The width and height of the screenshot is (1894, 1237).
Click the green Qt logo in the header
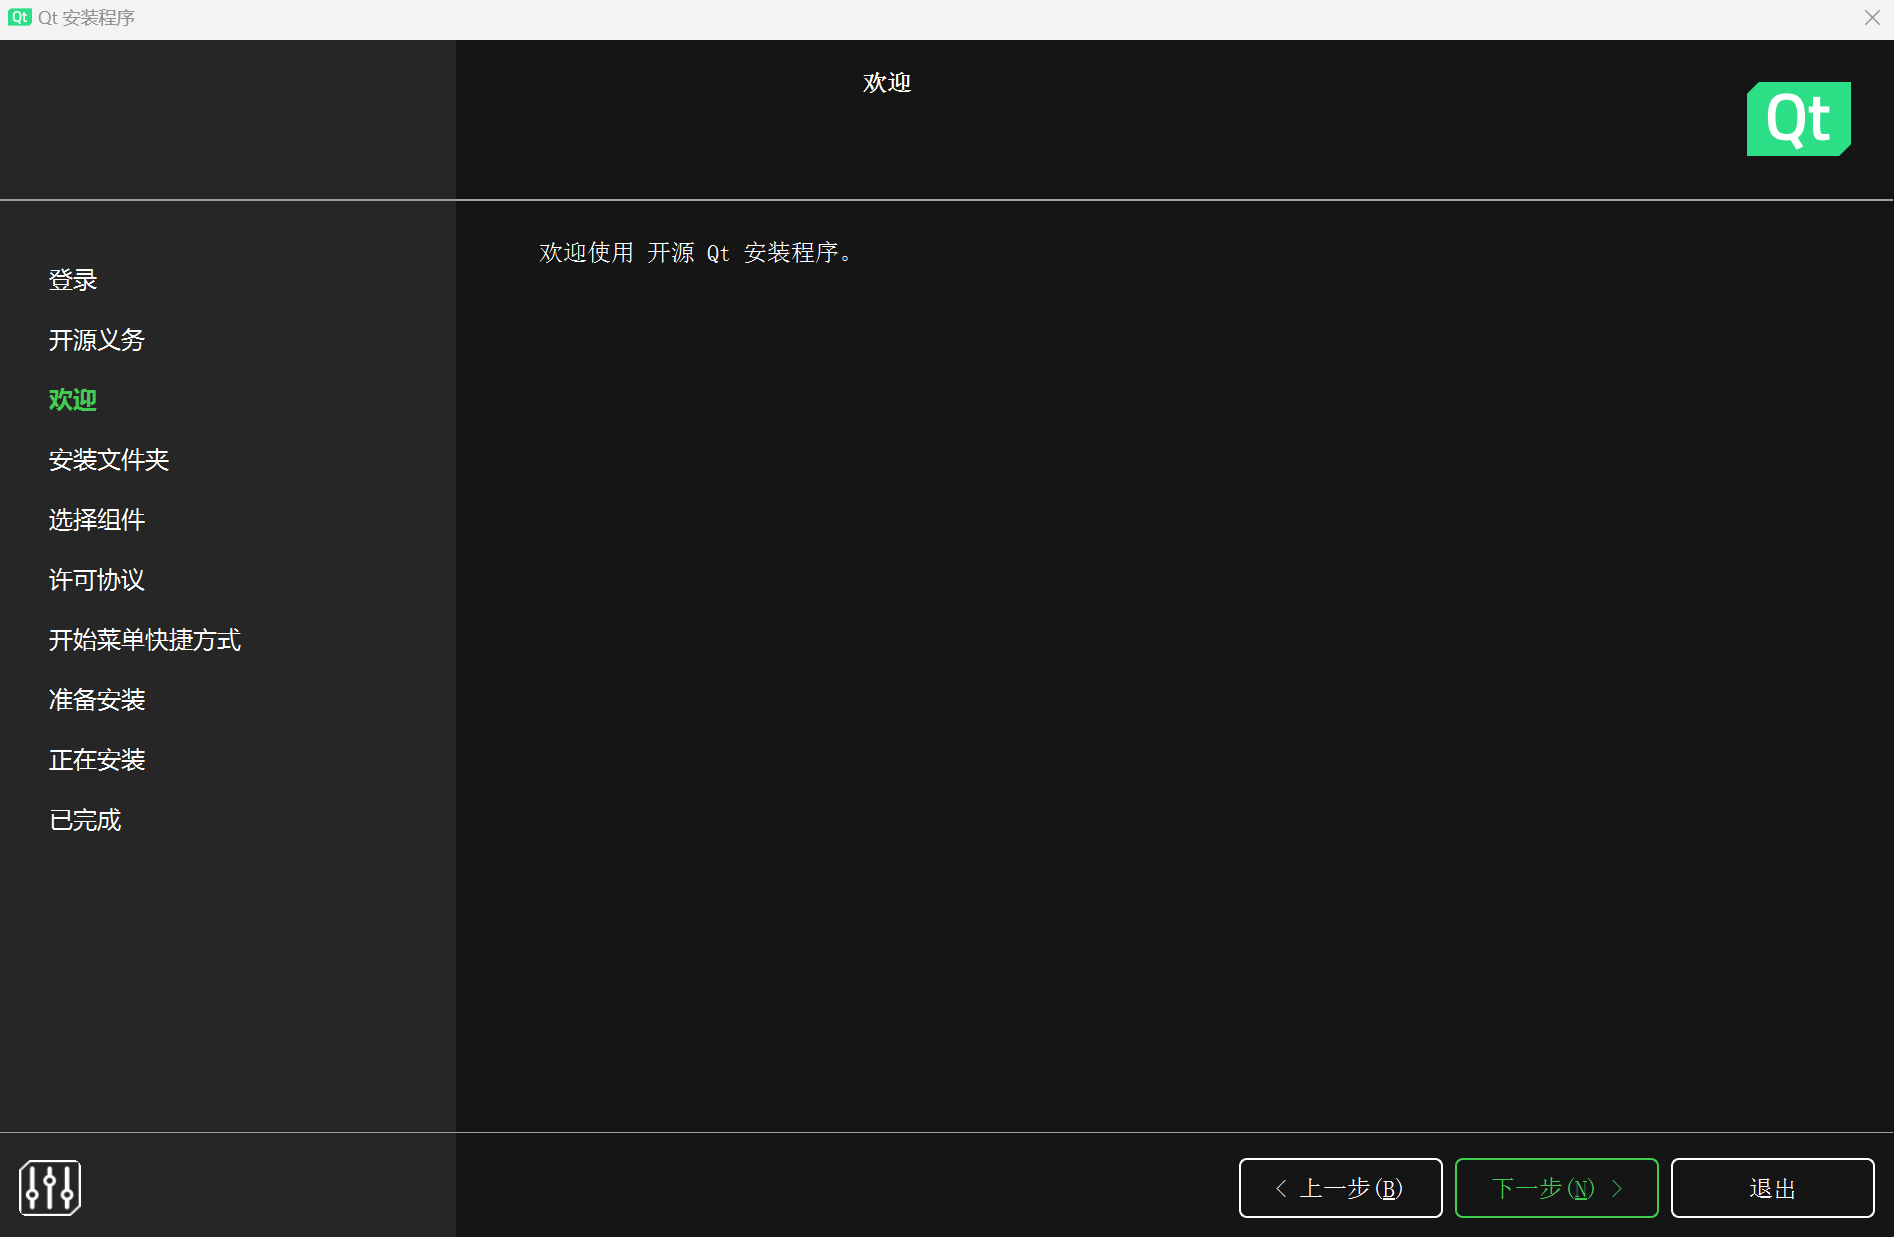(1798, 119)
